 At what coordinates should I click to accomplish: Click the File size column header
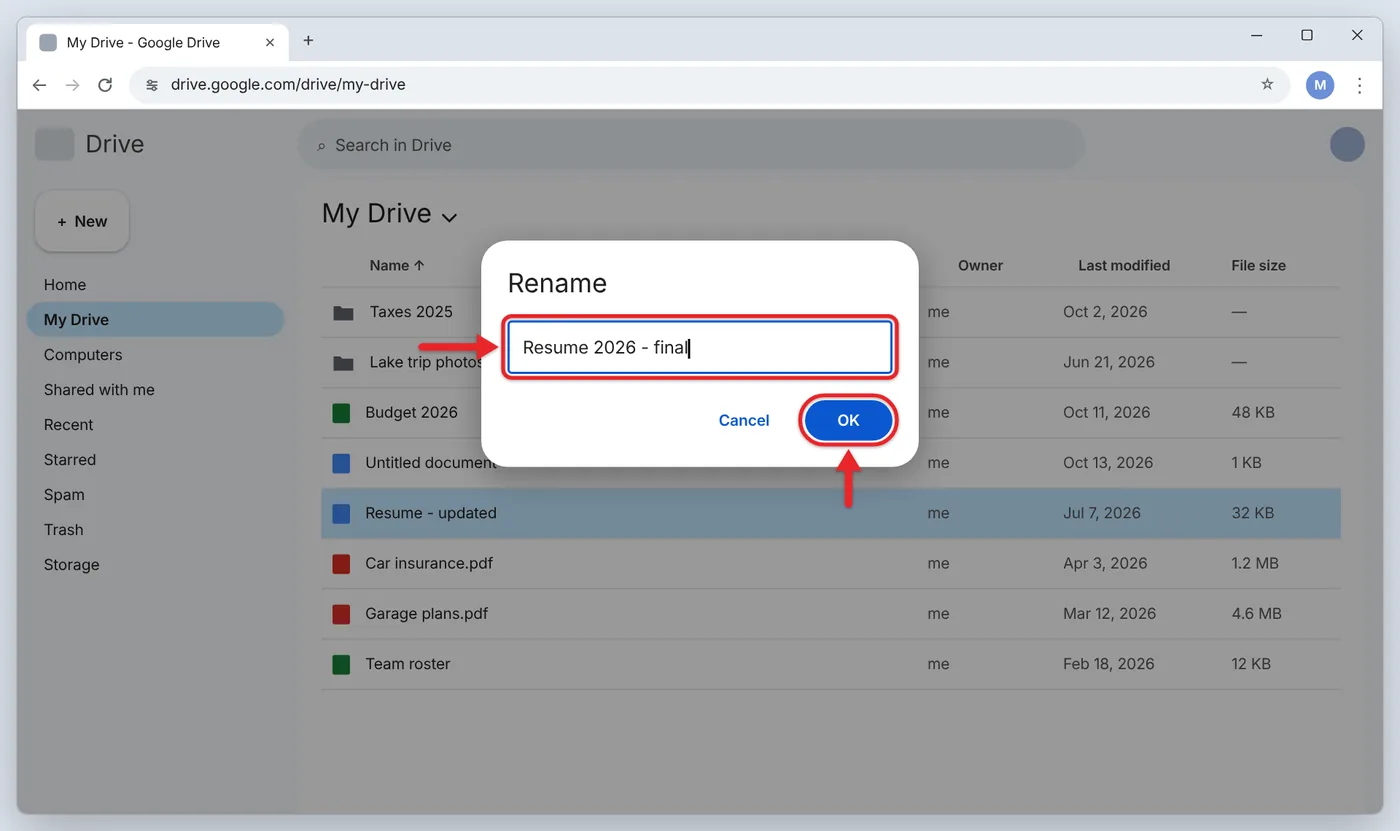[x=1259, y=265]
